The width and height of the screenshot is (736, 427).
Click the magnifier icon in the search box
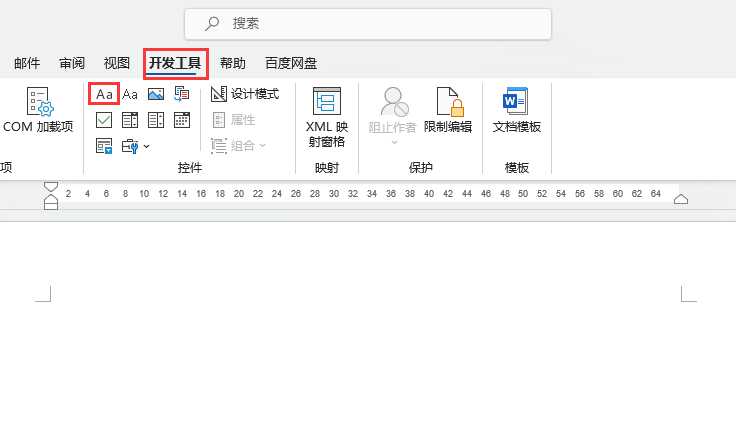[x=212, y=23]
